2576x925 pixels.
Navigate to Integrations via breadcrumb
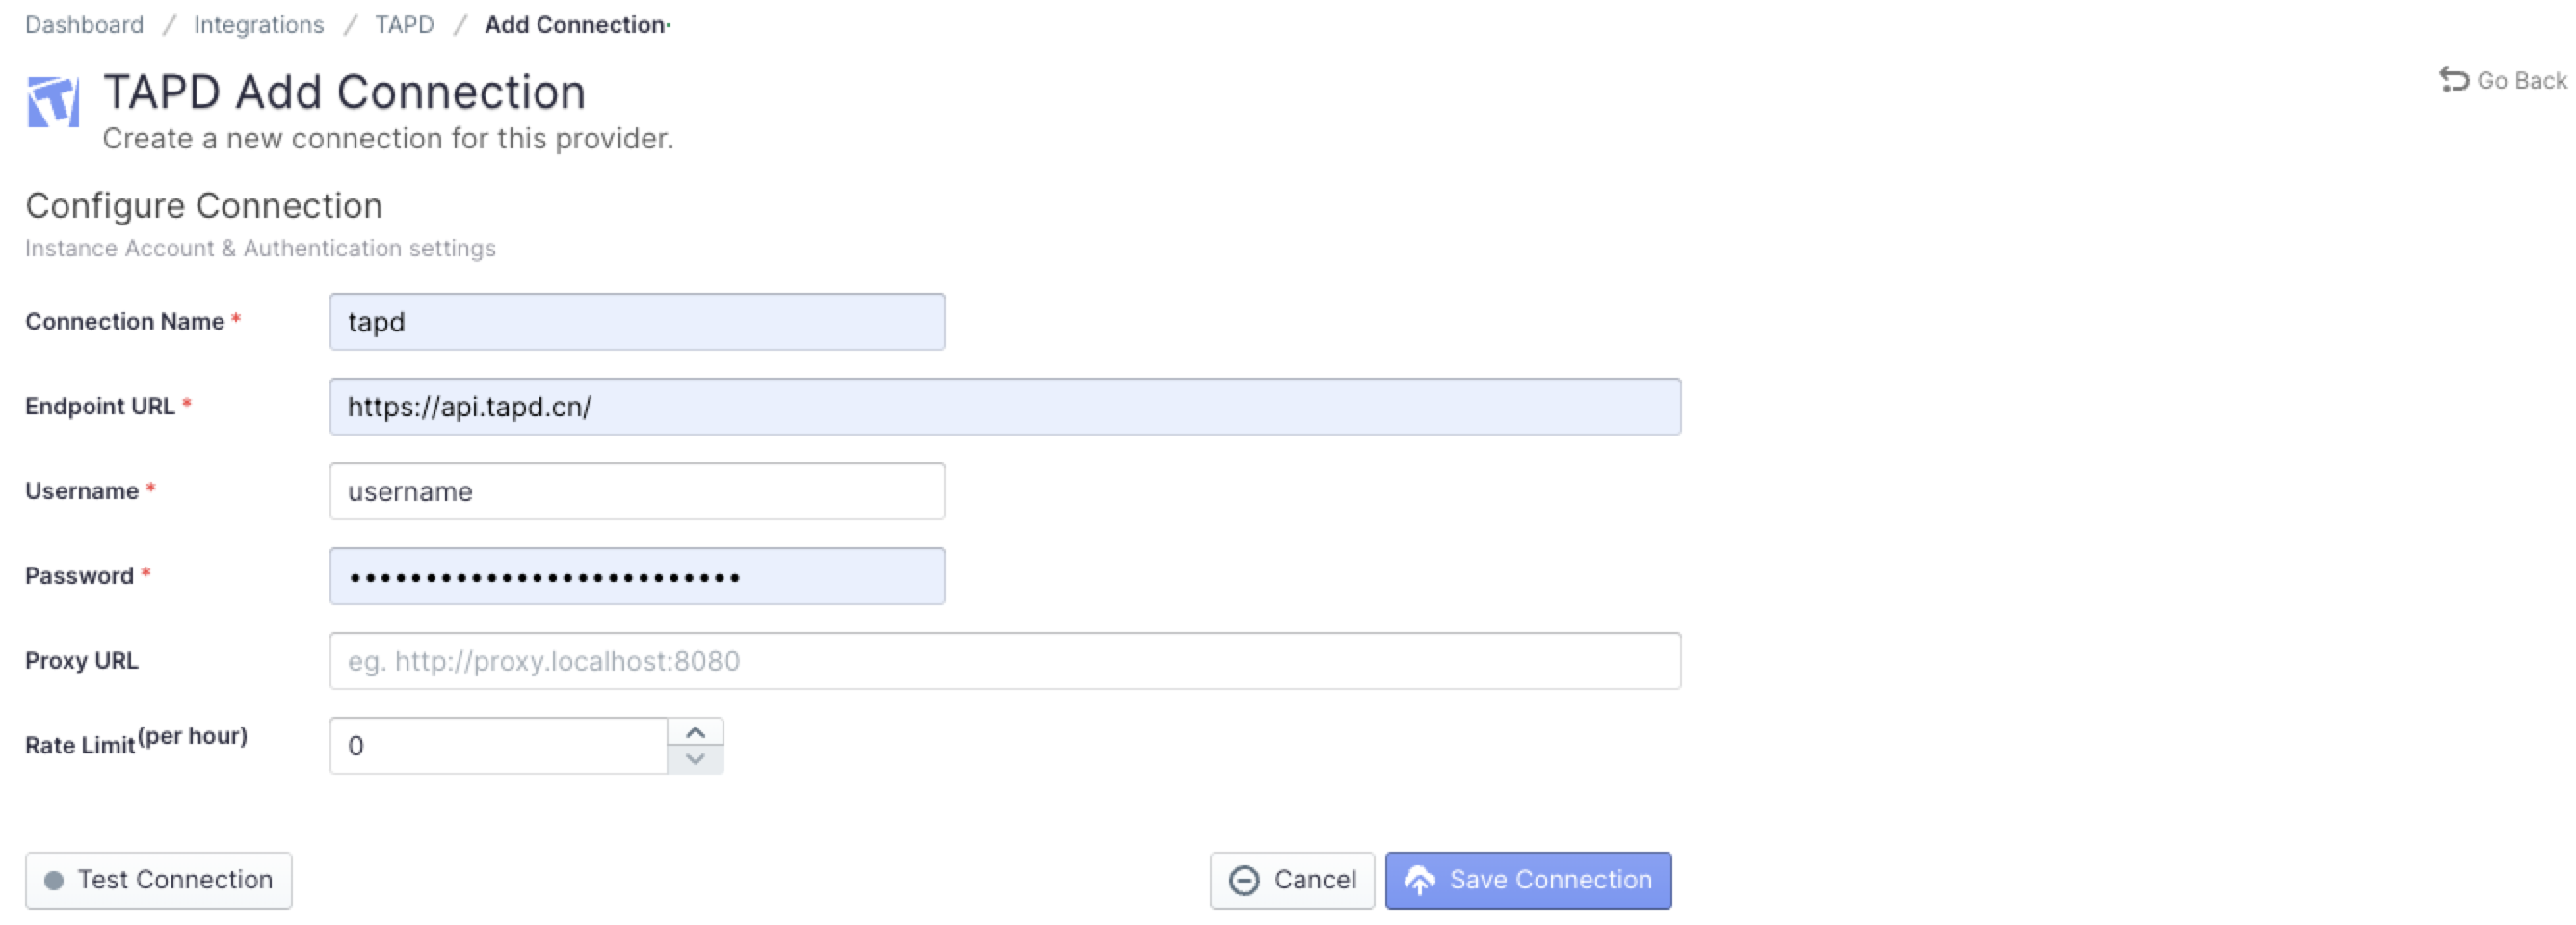[258, 24]
